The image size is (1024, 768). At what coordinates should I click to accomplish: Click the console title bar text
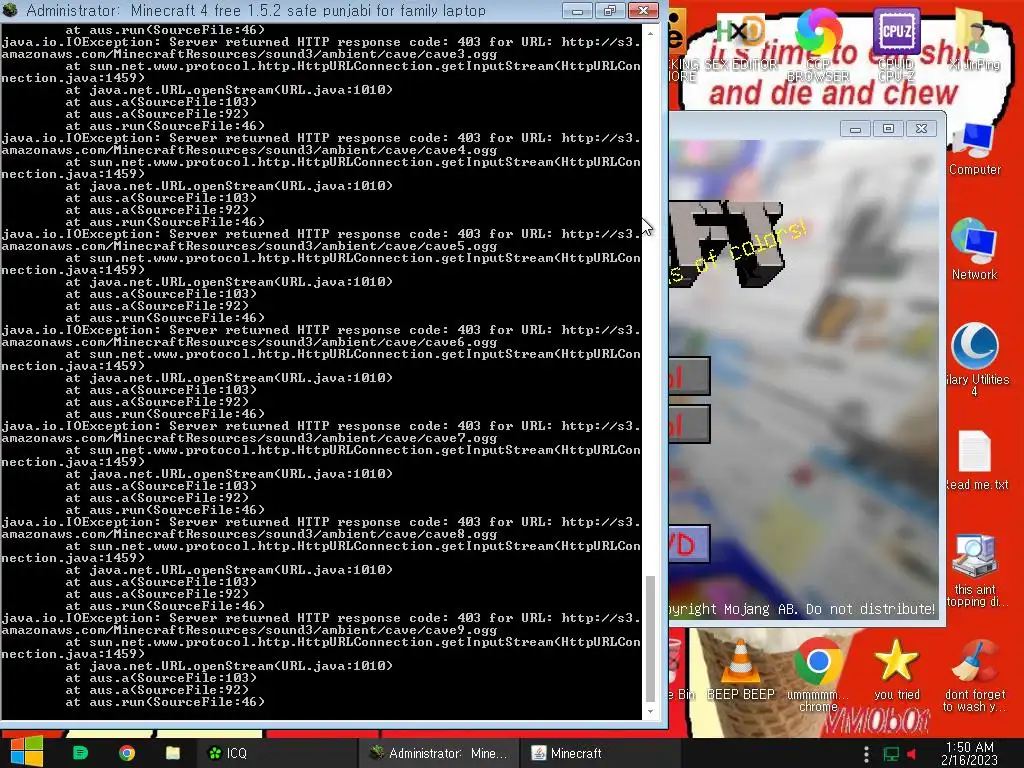tap(256, 10)
